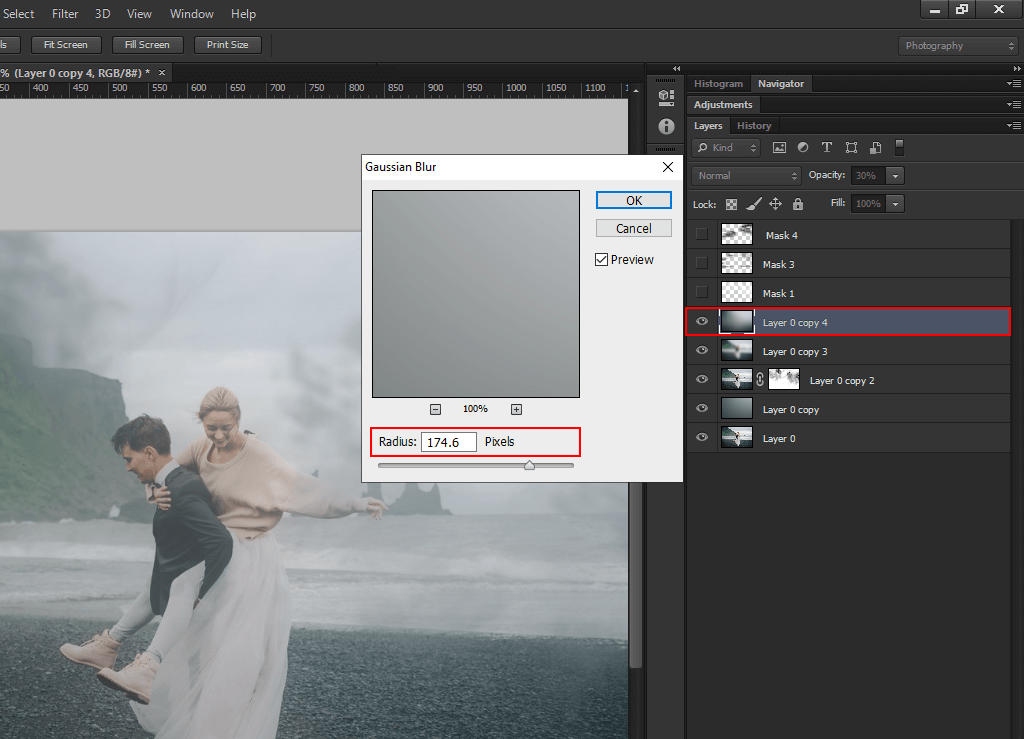Open the Info panel icon

coord(666,127)
